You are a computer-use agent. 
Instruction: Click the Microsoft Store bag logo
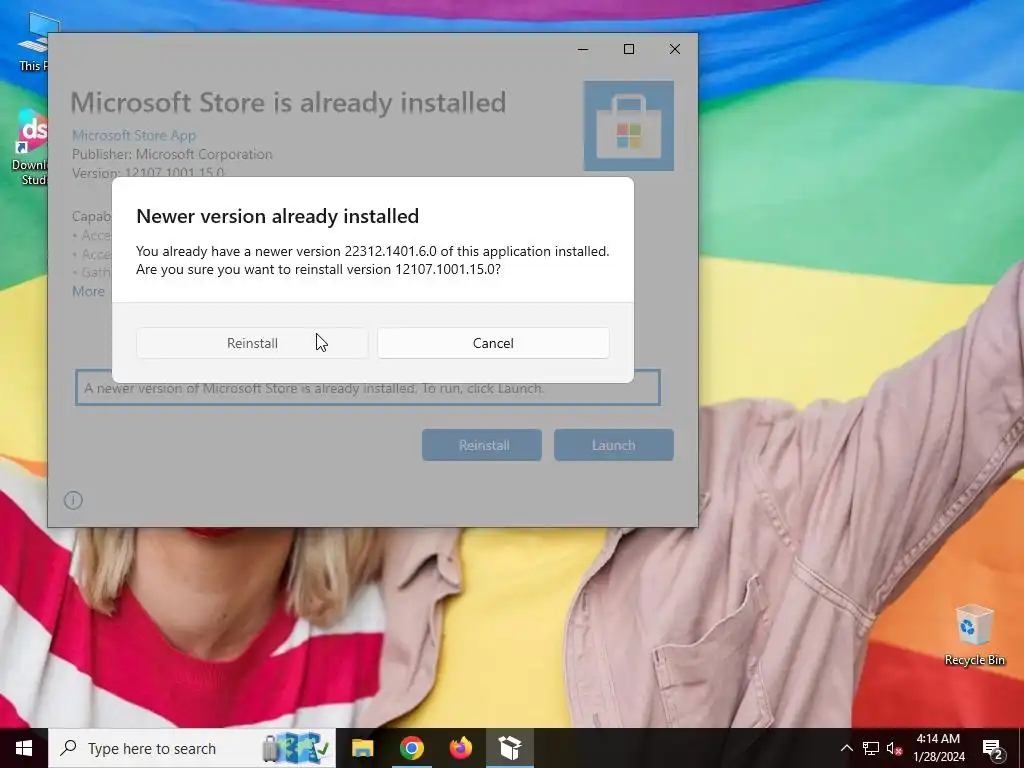click(628, 126)
